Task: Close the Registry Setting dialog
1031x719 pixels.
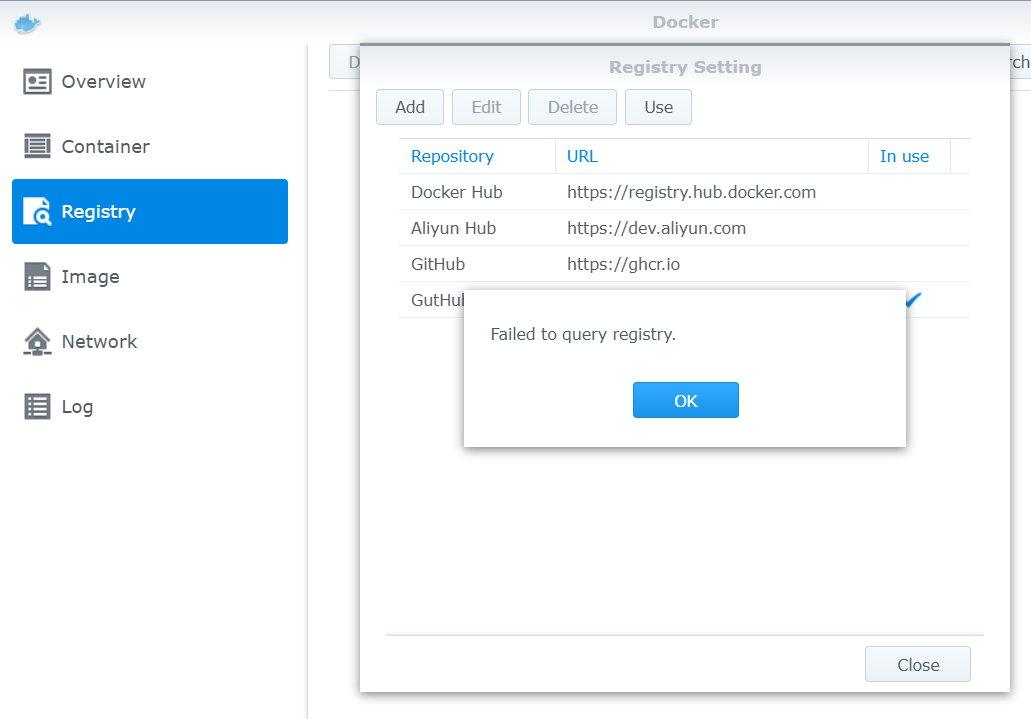Action: click(917, 665)
